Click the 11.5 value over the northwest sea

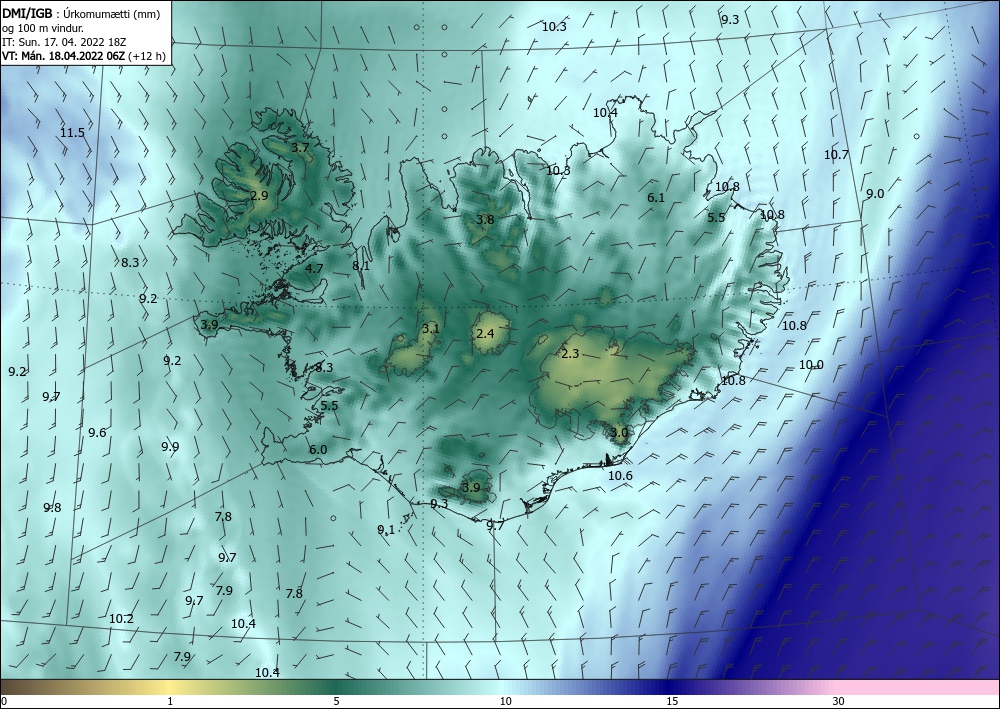tap(72, 133)
